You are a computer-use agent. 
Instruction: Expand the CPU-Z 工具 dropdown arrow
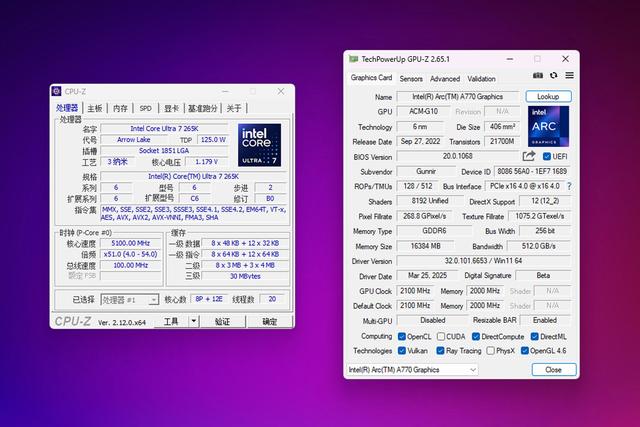[192, 322]
